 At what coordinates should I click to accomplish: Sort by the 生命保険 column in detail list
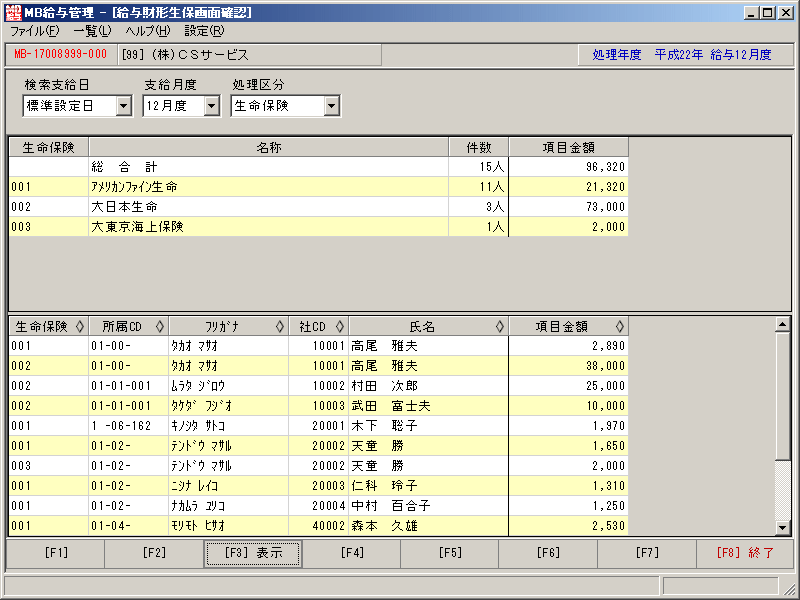pos(49,327)
